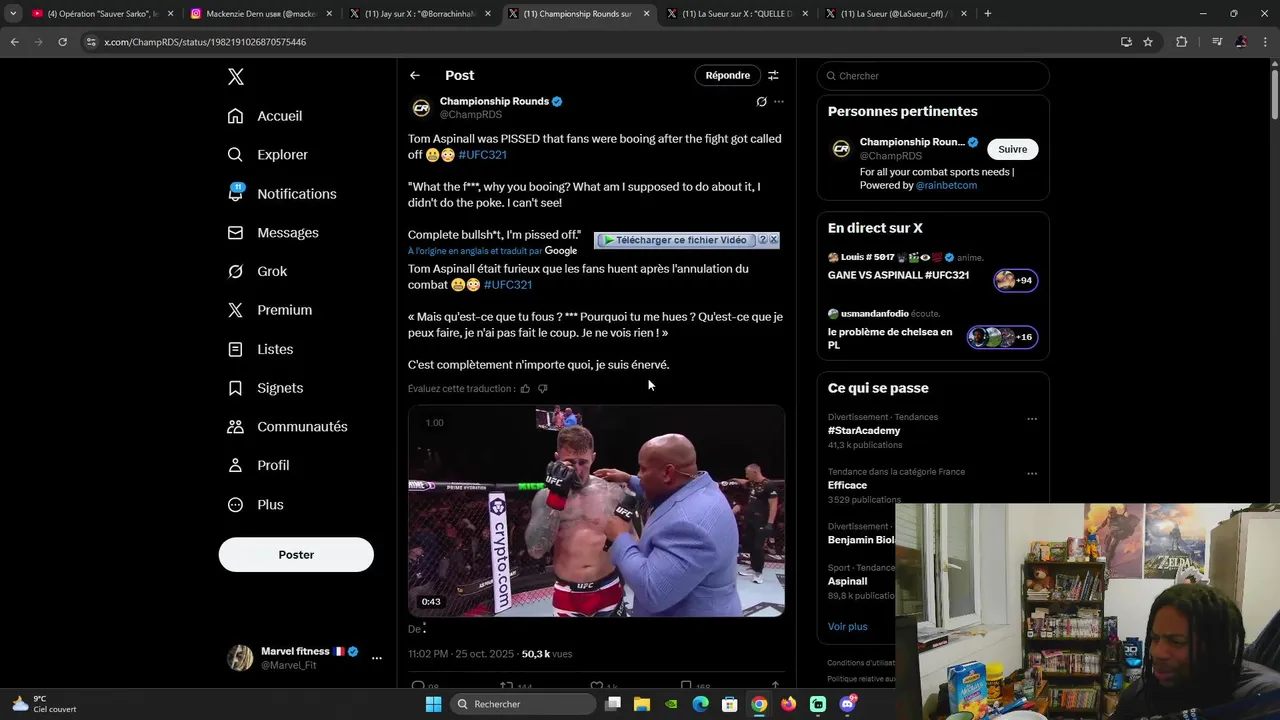1280x720 pixels.
Task: Open @rainbetcom link in profile bio
Action: pos(946,185)
